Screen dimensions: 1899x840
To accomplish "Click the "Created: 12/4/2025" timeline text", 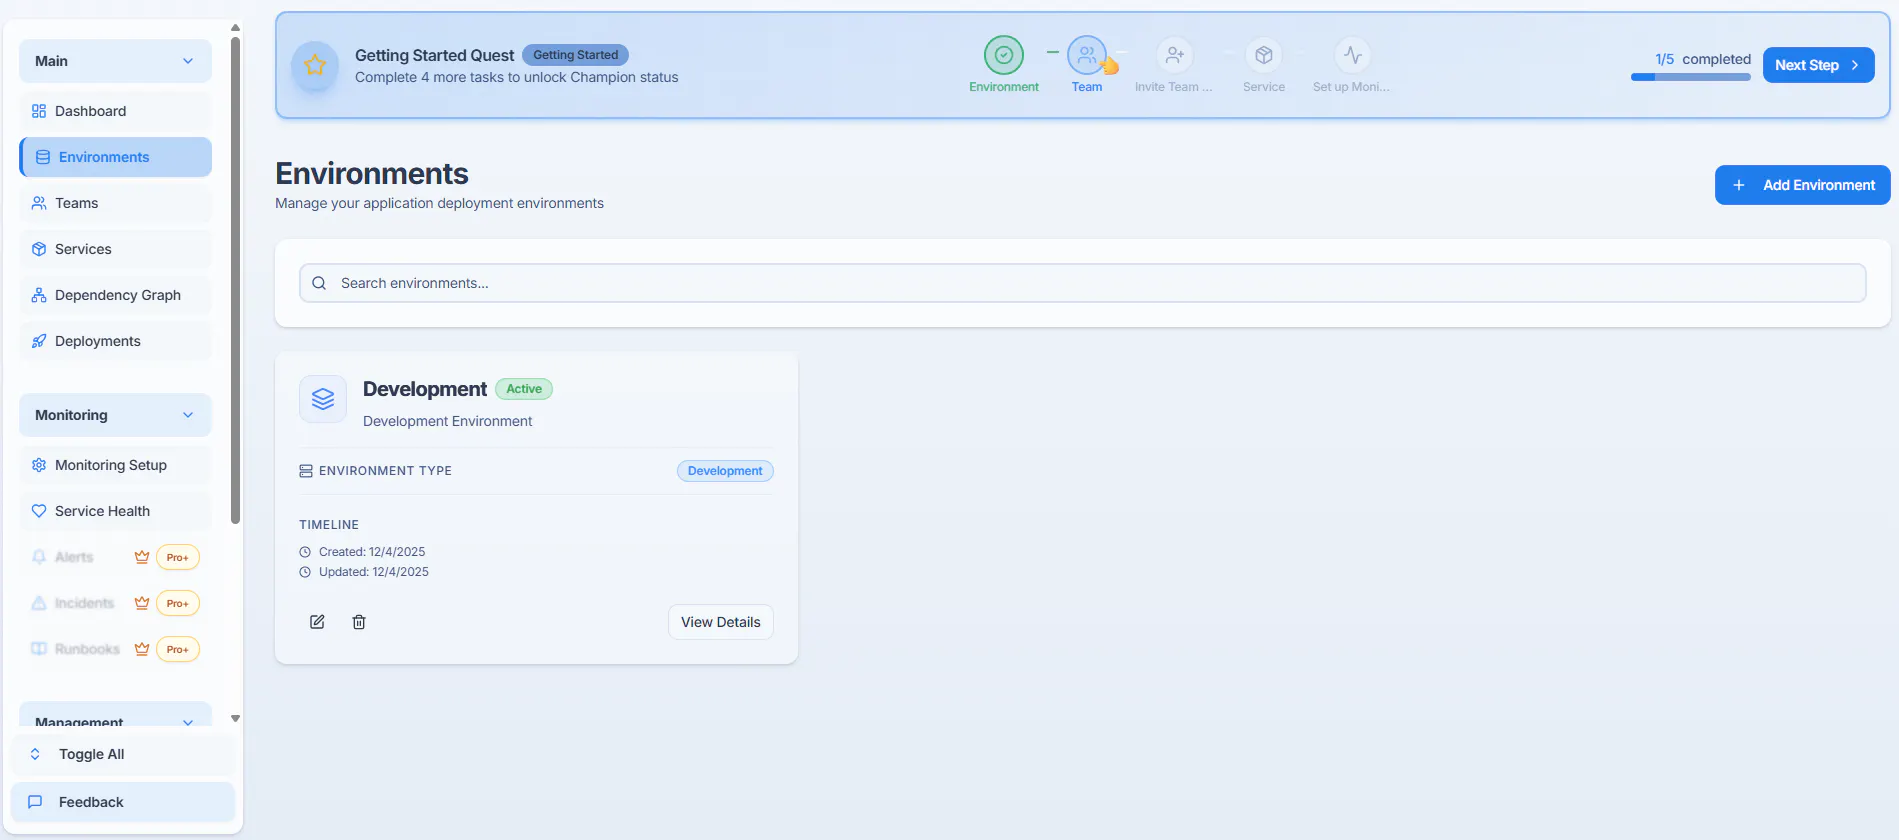I will click(x=372, y=552).
